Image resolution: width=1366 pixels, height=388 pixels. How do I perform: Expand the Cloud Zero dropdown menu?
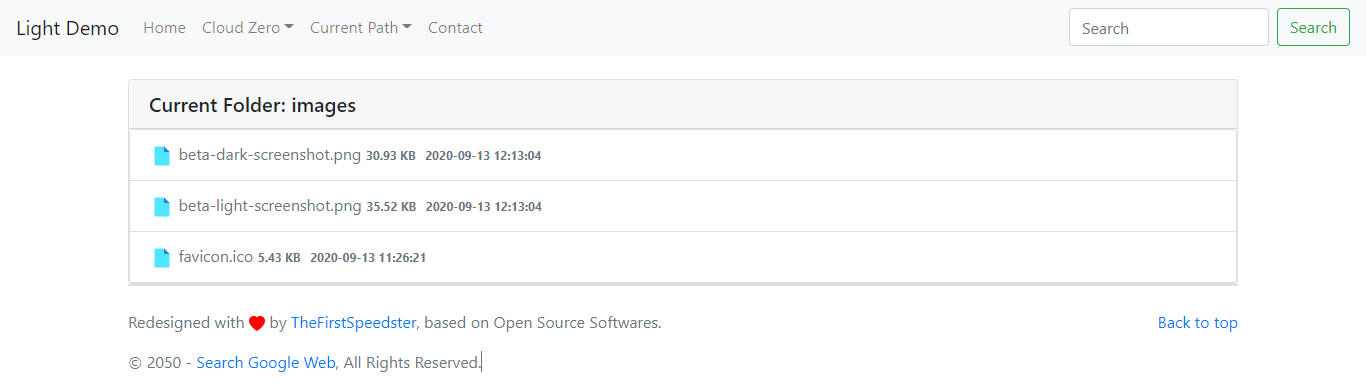[x=248, y=28]
